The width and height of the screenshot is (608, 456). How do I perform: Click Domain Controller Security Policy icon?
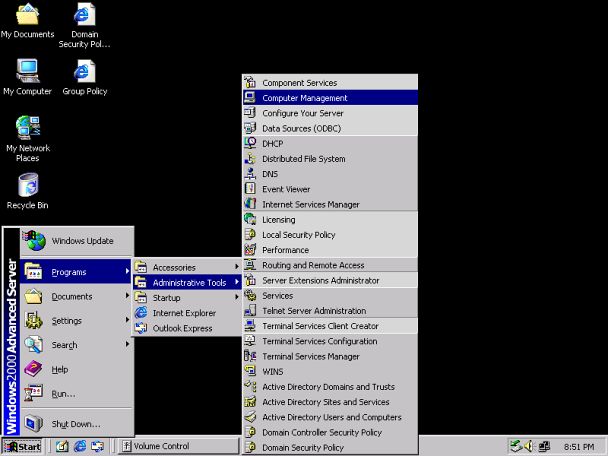pyautogui.click(x=250, y=432)
